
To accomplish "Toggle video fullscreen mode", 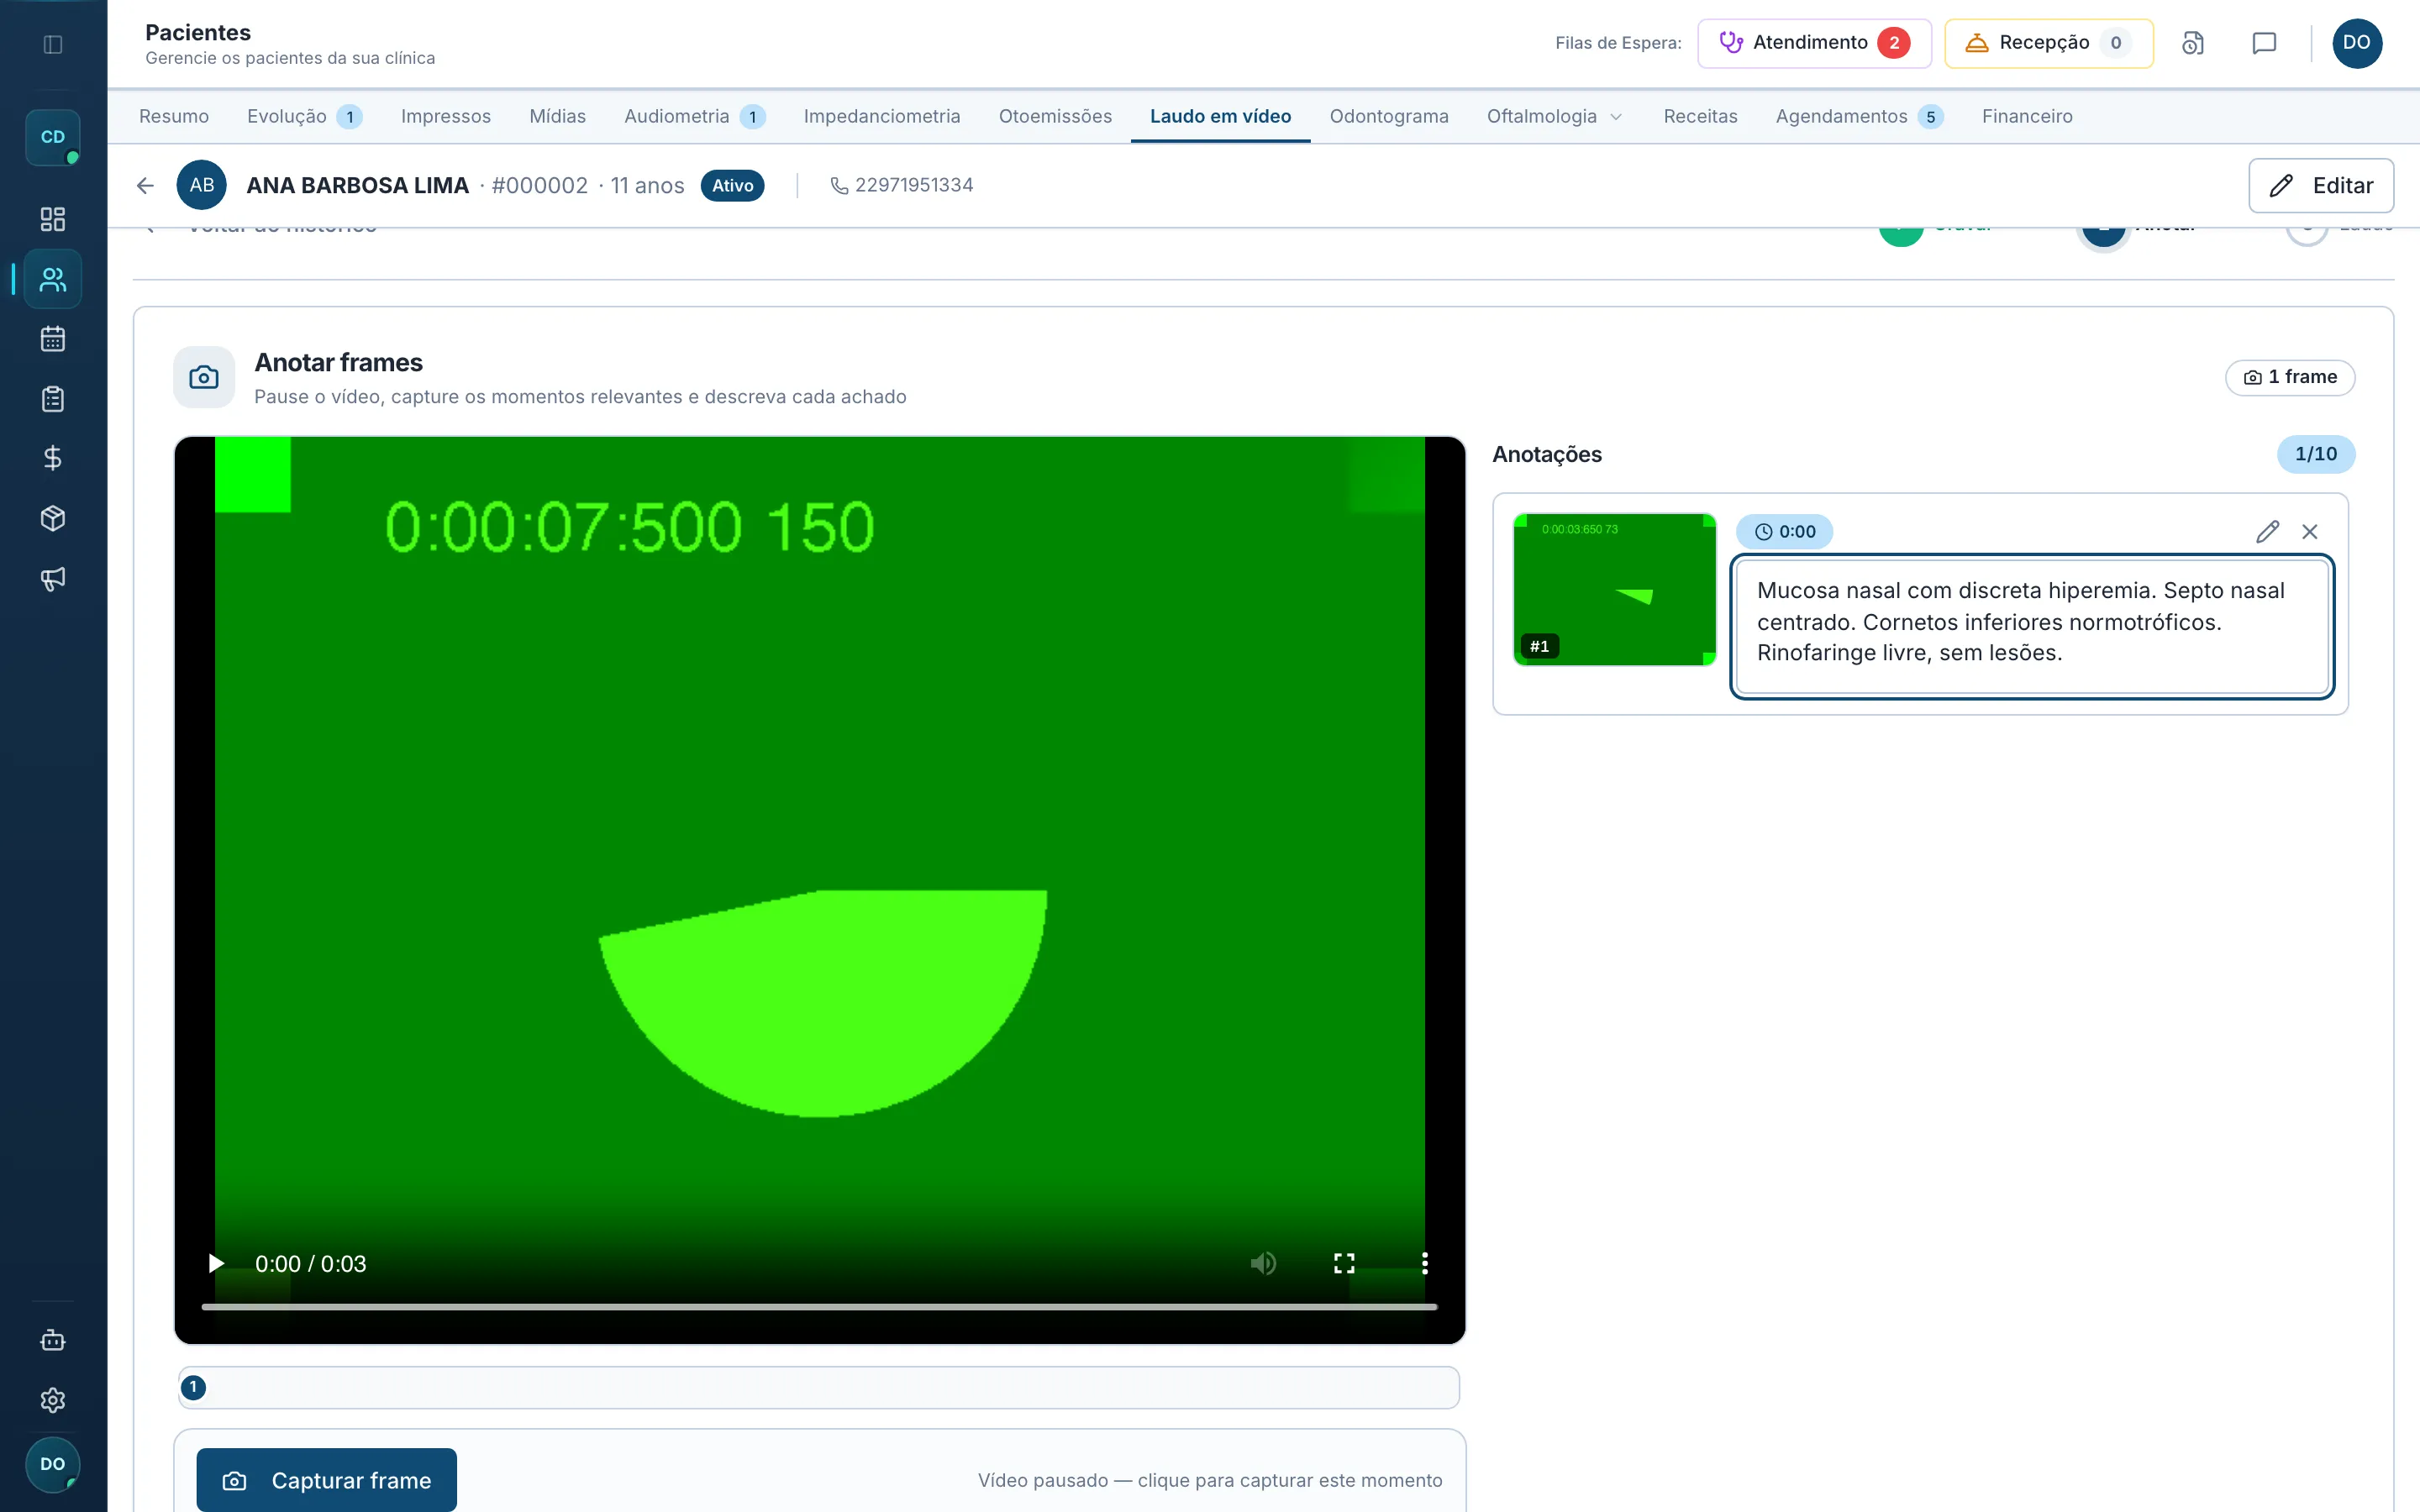I will [1344, 1263].
